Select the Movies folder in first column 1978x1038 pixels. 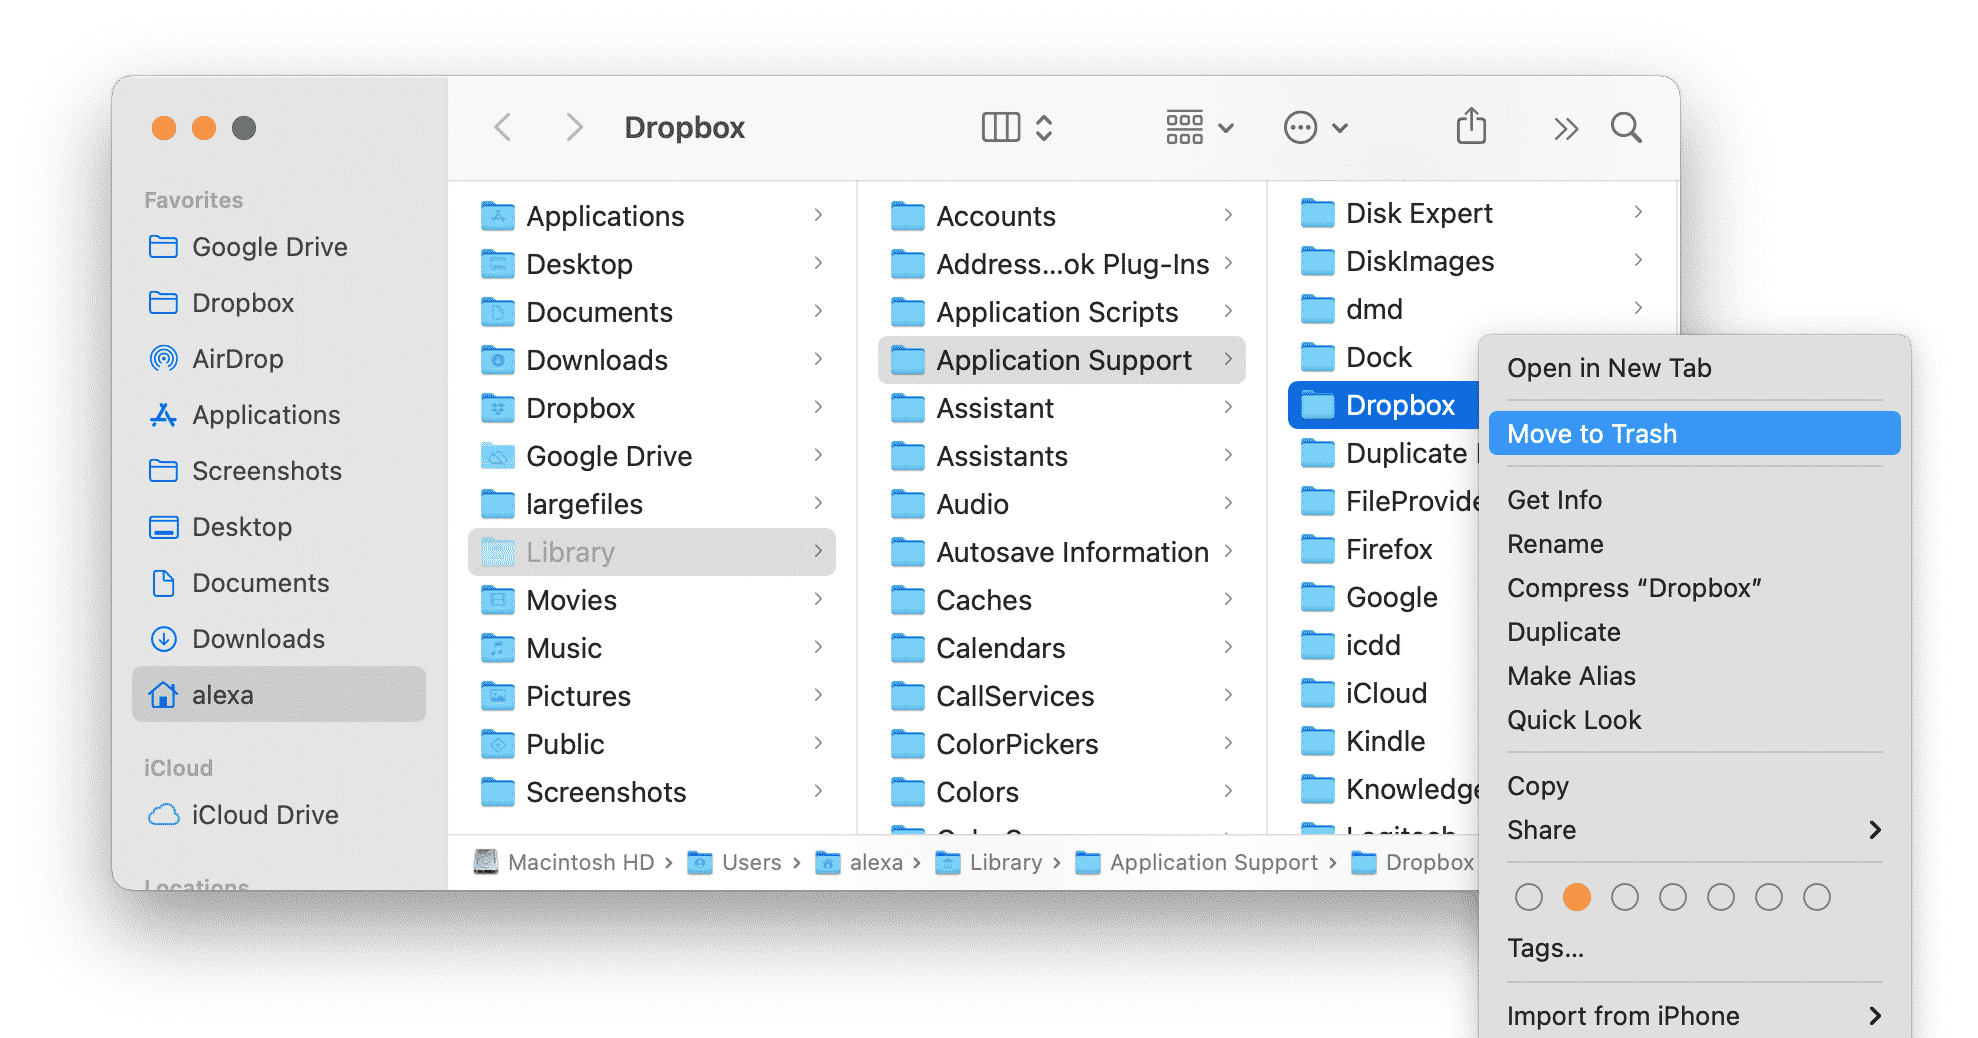pyautogui.click(x=651, y=600)
